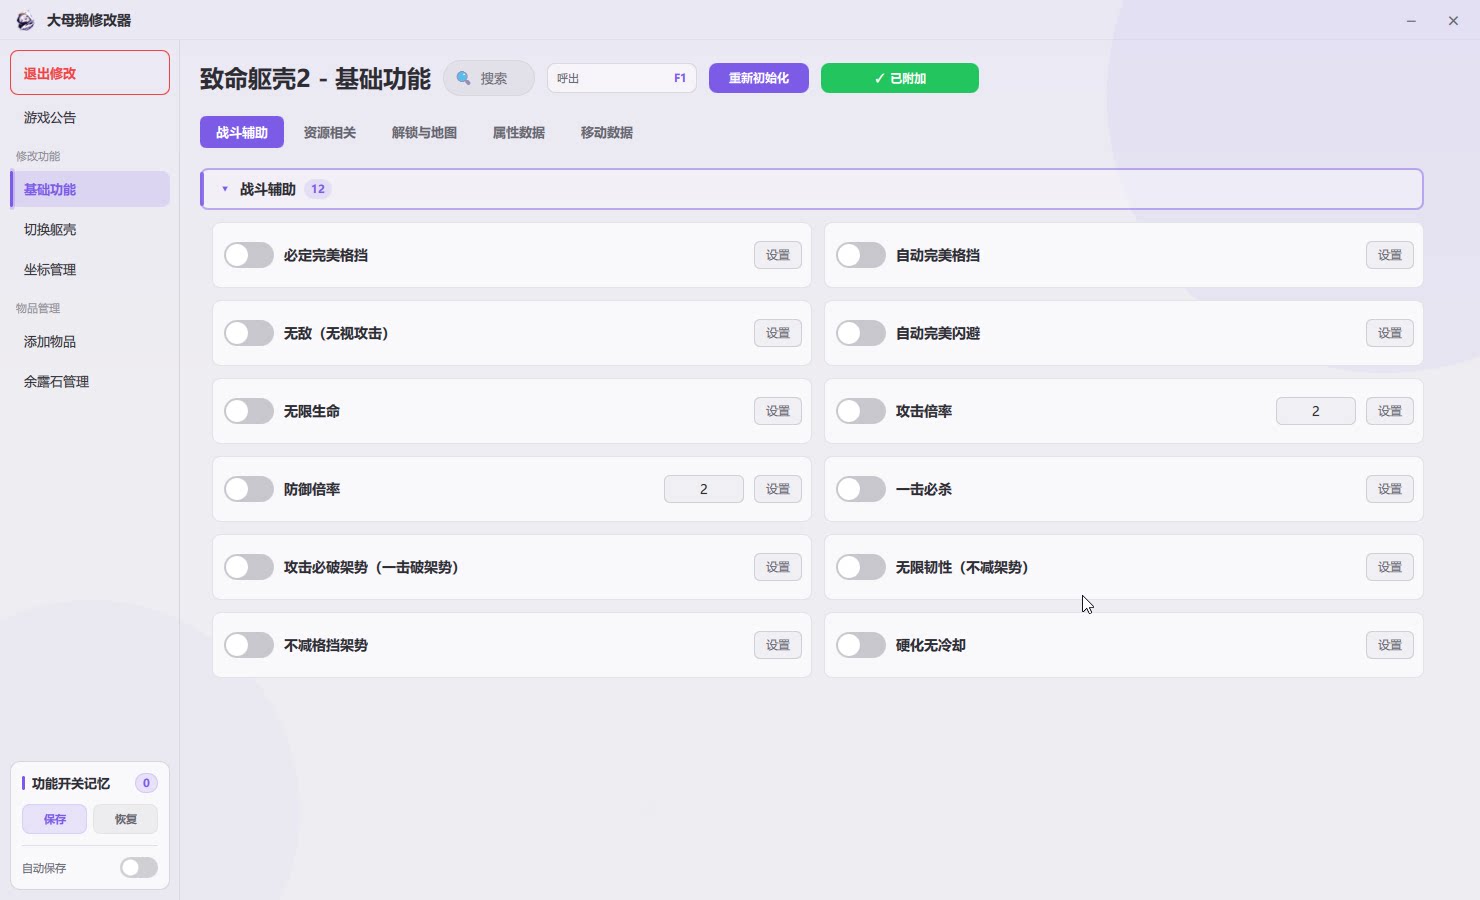The width and height of the screenshot is (1480, 900).
Task: Switch to 属性数据 tab
Action: click(x=519, y=132)
